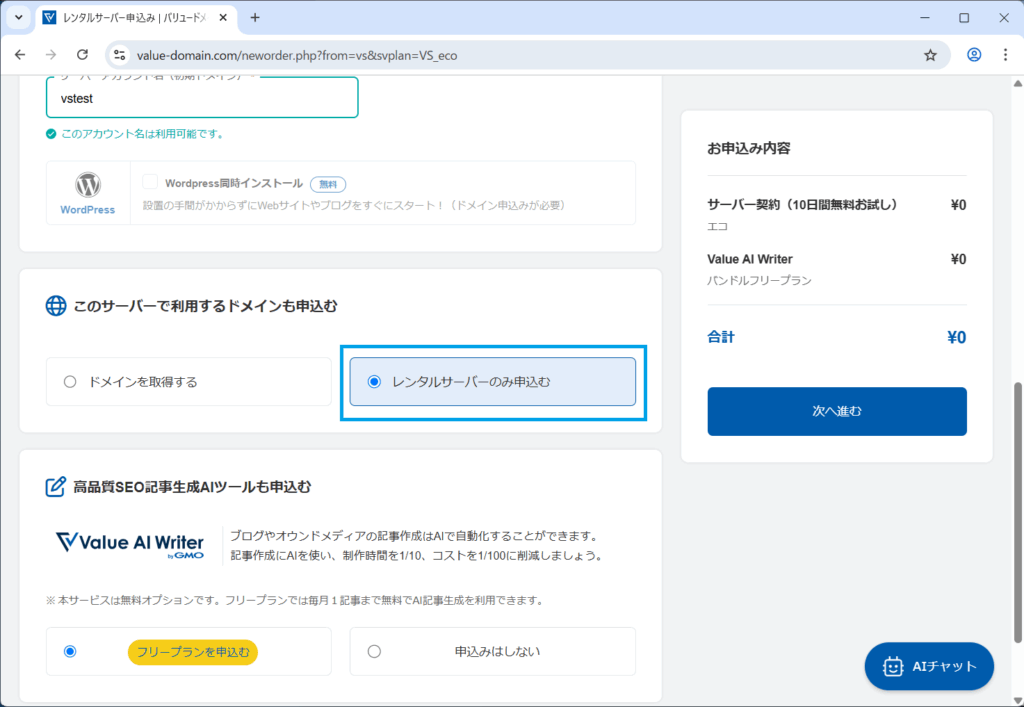1024x707 pixels.
Task: Enable WordPress simultaneous install checkbox
Action: [150, 182]
